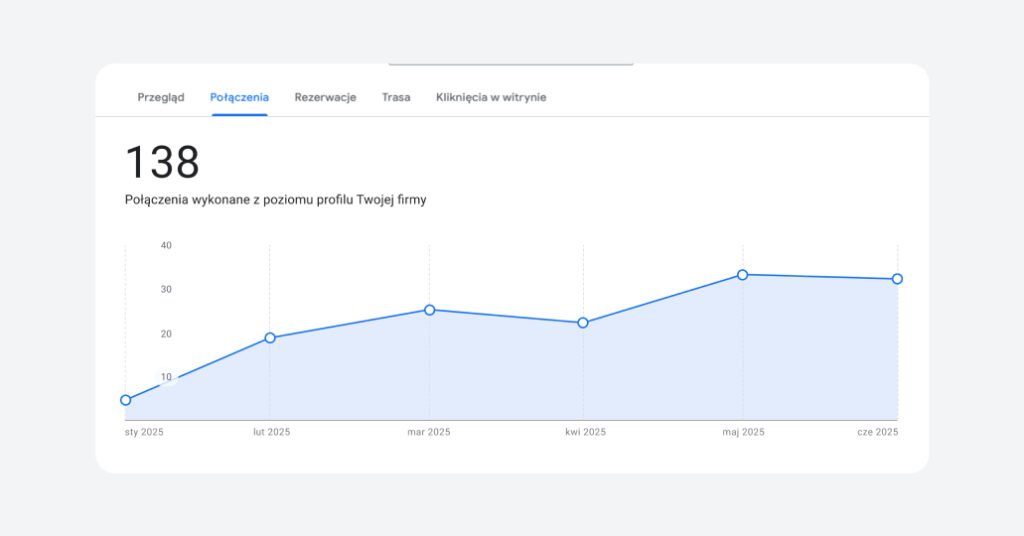
Task: Go to the Trasa tab
Action: point(396,97)
